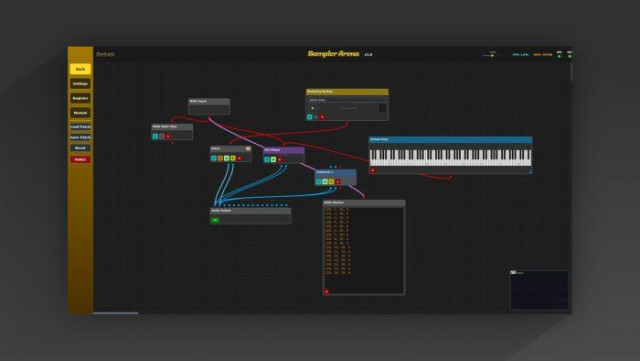Open the Manual from sidebar
The width and height of the screenshot is (640, 361).
(x=80, y=113)
